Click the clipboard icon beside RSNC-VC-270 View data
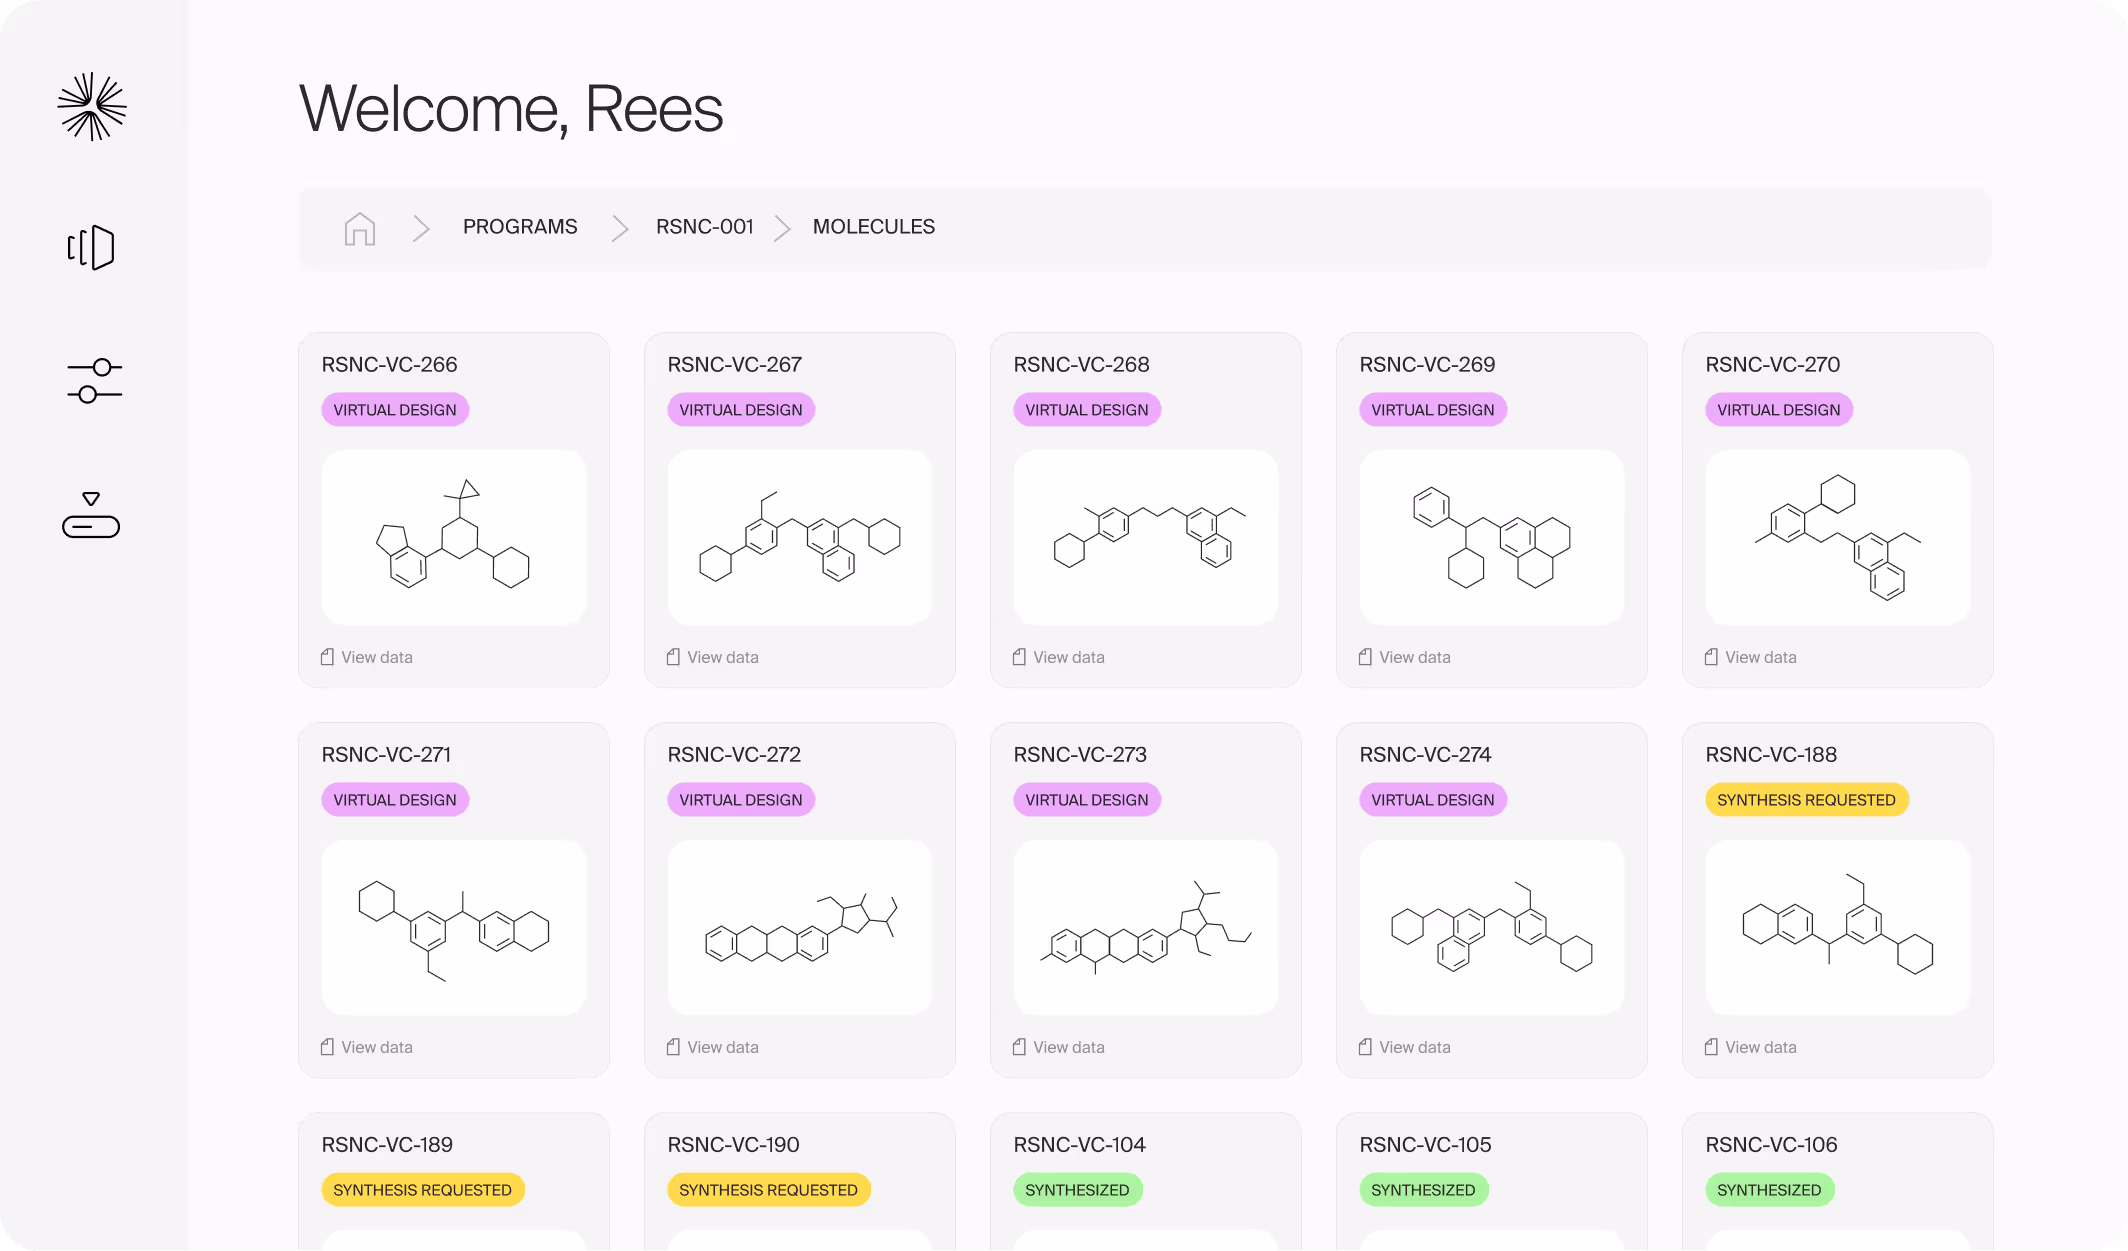The width and height of the screenshot is (2128, 1251). click(x=1710, y=656)
